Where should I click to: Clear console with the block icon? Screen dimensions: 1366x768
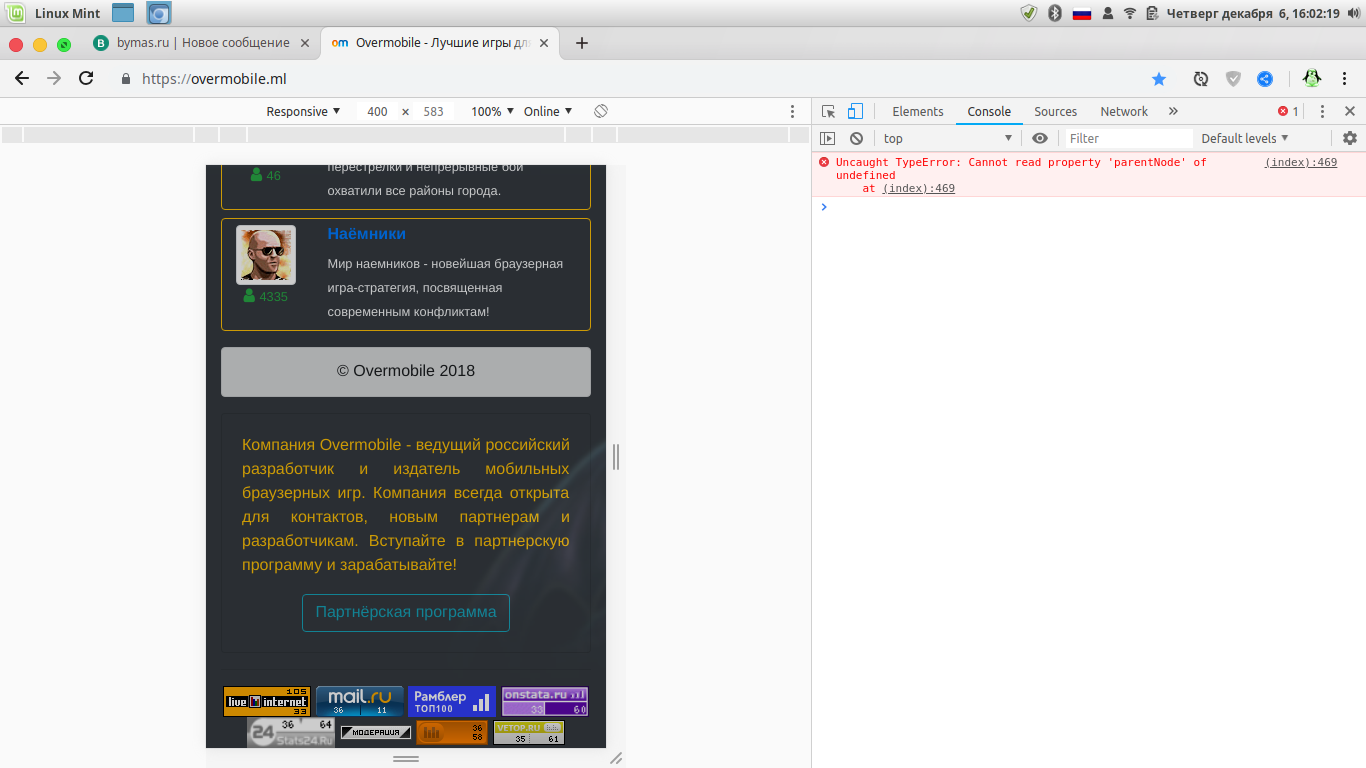(x=856, y=139)
